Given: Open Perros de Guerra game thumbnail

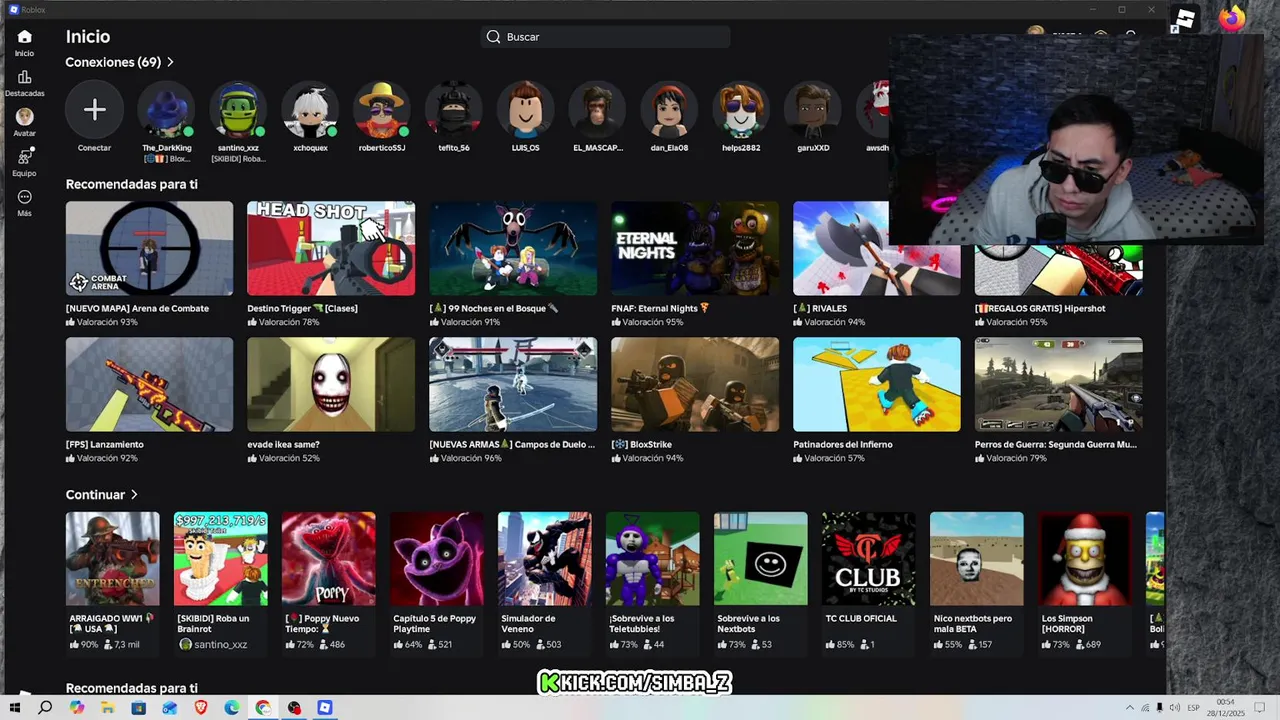Looking at the screenshot, I should pyautogui.click(x=1059, y=385).
